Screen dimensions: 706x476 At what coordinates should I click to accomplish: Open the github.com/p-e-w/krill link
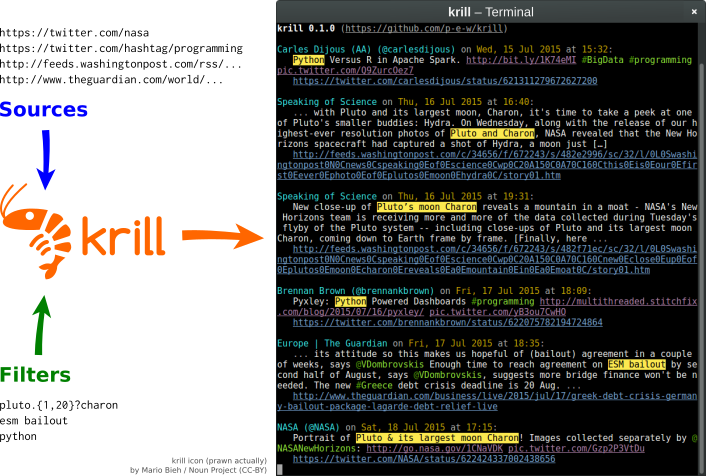(424, 28)
